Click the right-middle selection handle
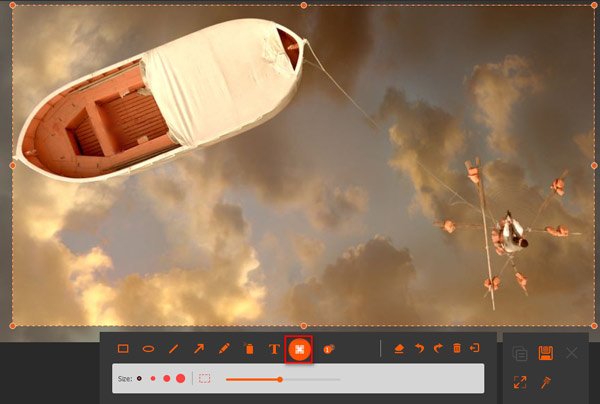Image resolution: width=600 pixels, height=404 pixels. tap(594, 166)
